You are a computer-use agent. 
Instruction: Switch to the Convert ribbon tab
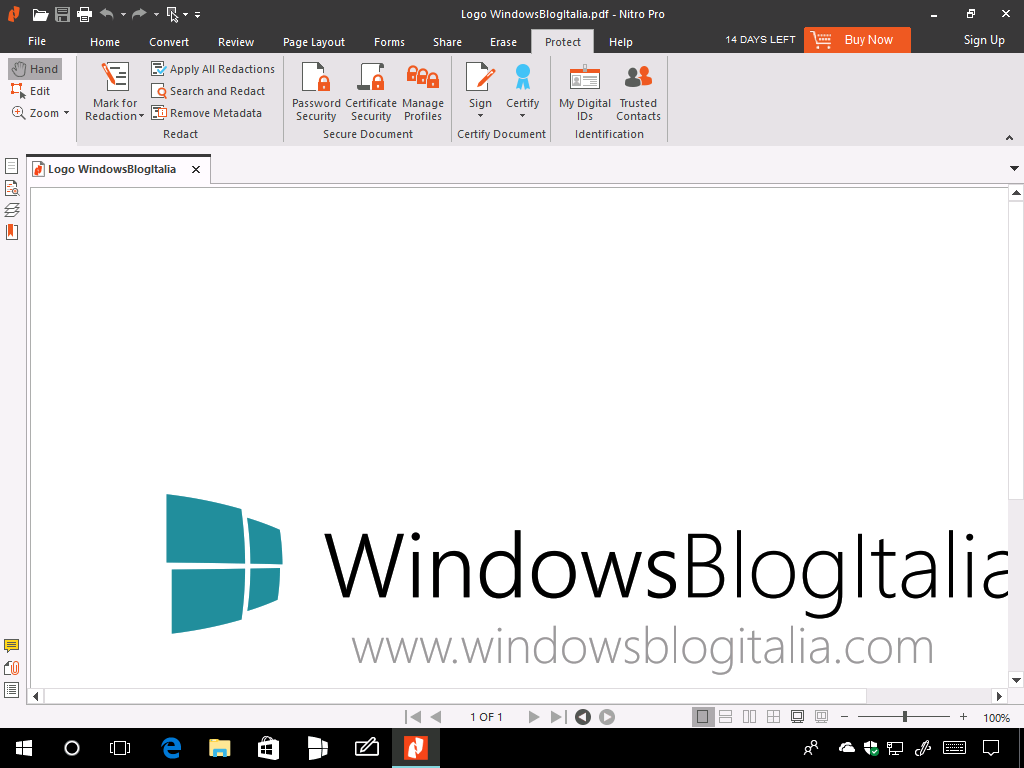click(x=168, y=42)
